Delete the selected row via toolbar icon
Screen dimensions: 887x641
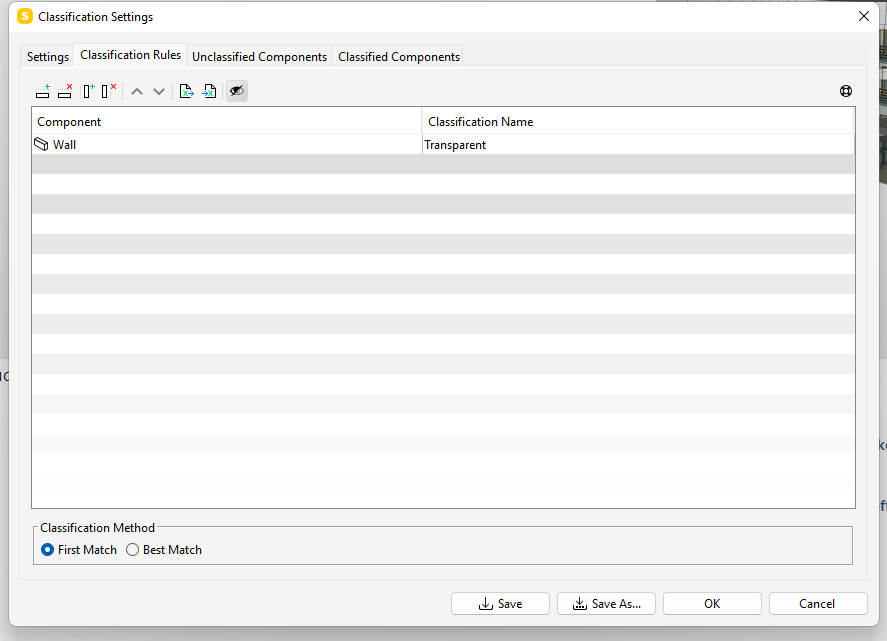65,91
